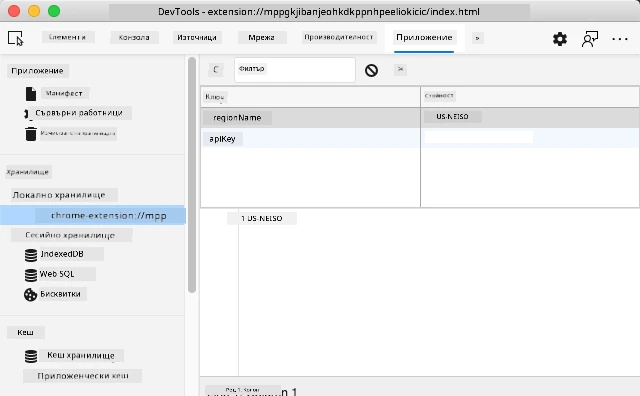Open Манифест in the sidebar

(x=64, y=93)
